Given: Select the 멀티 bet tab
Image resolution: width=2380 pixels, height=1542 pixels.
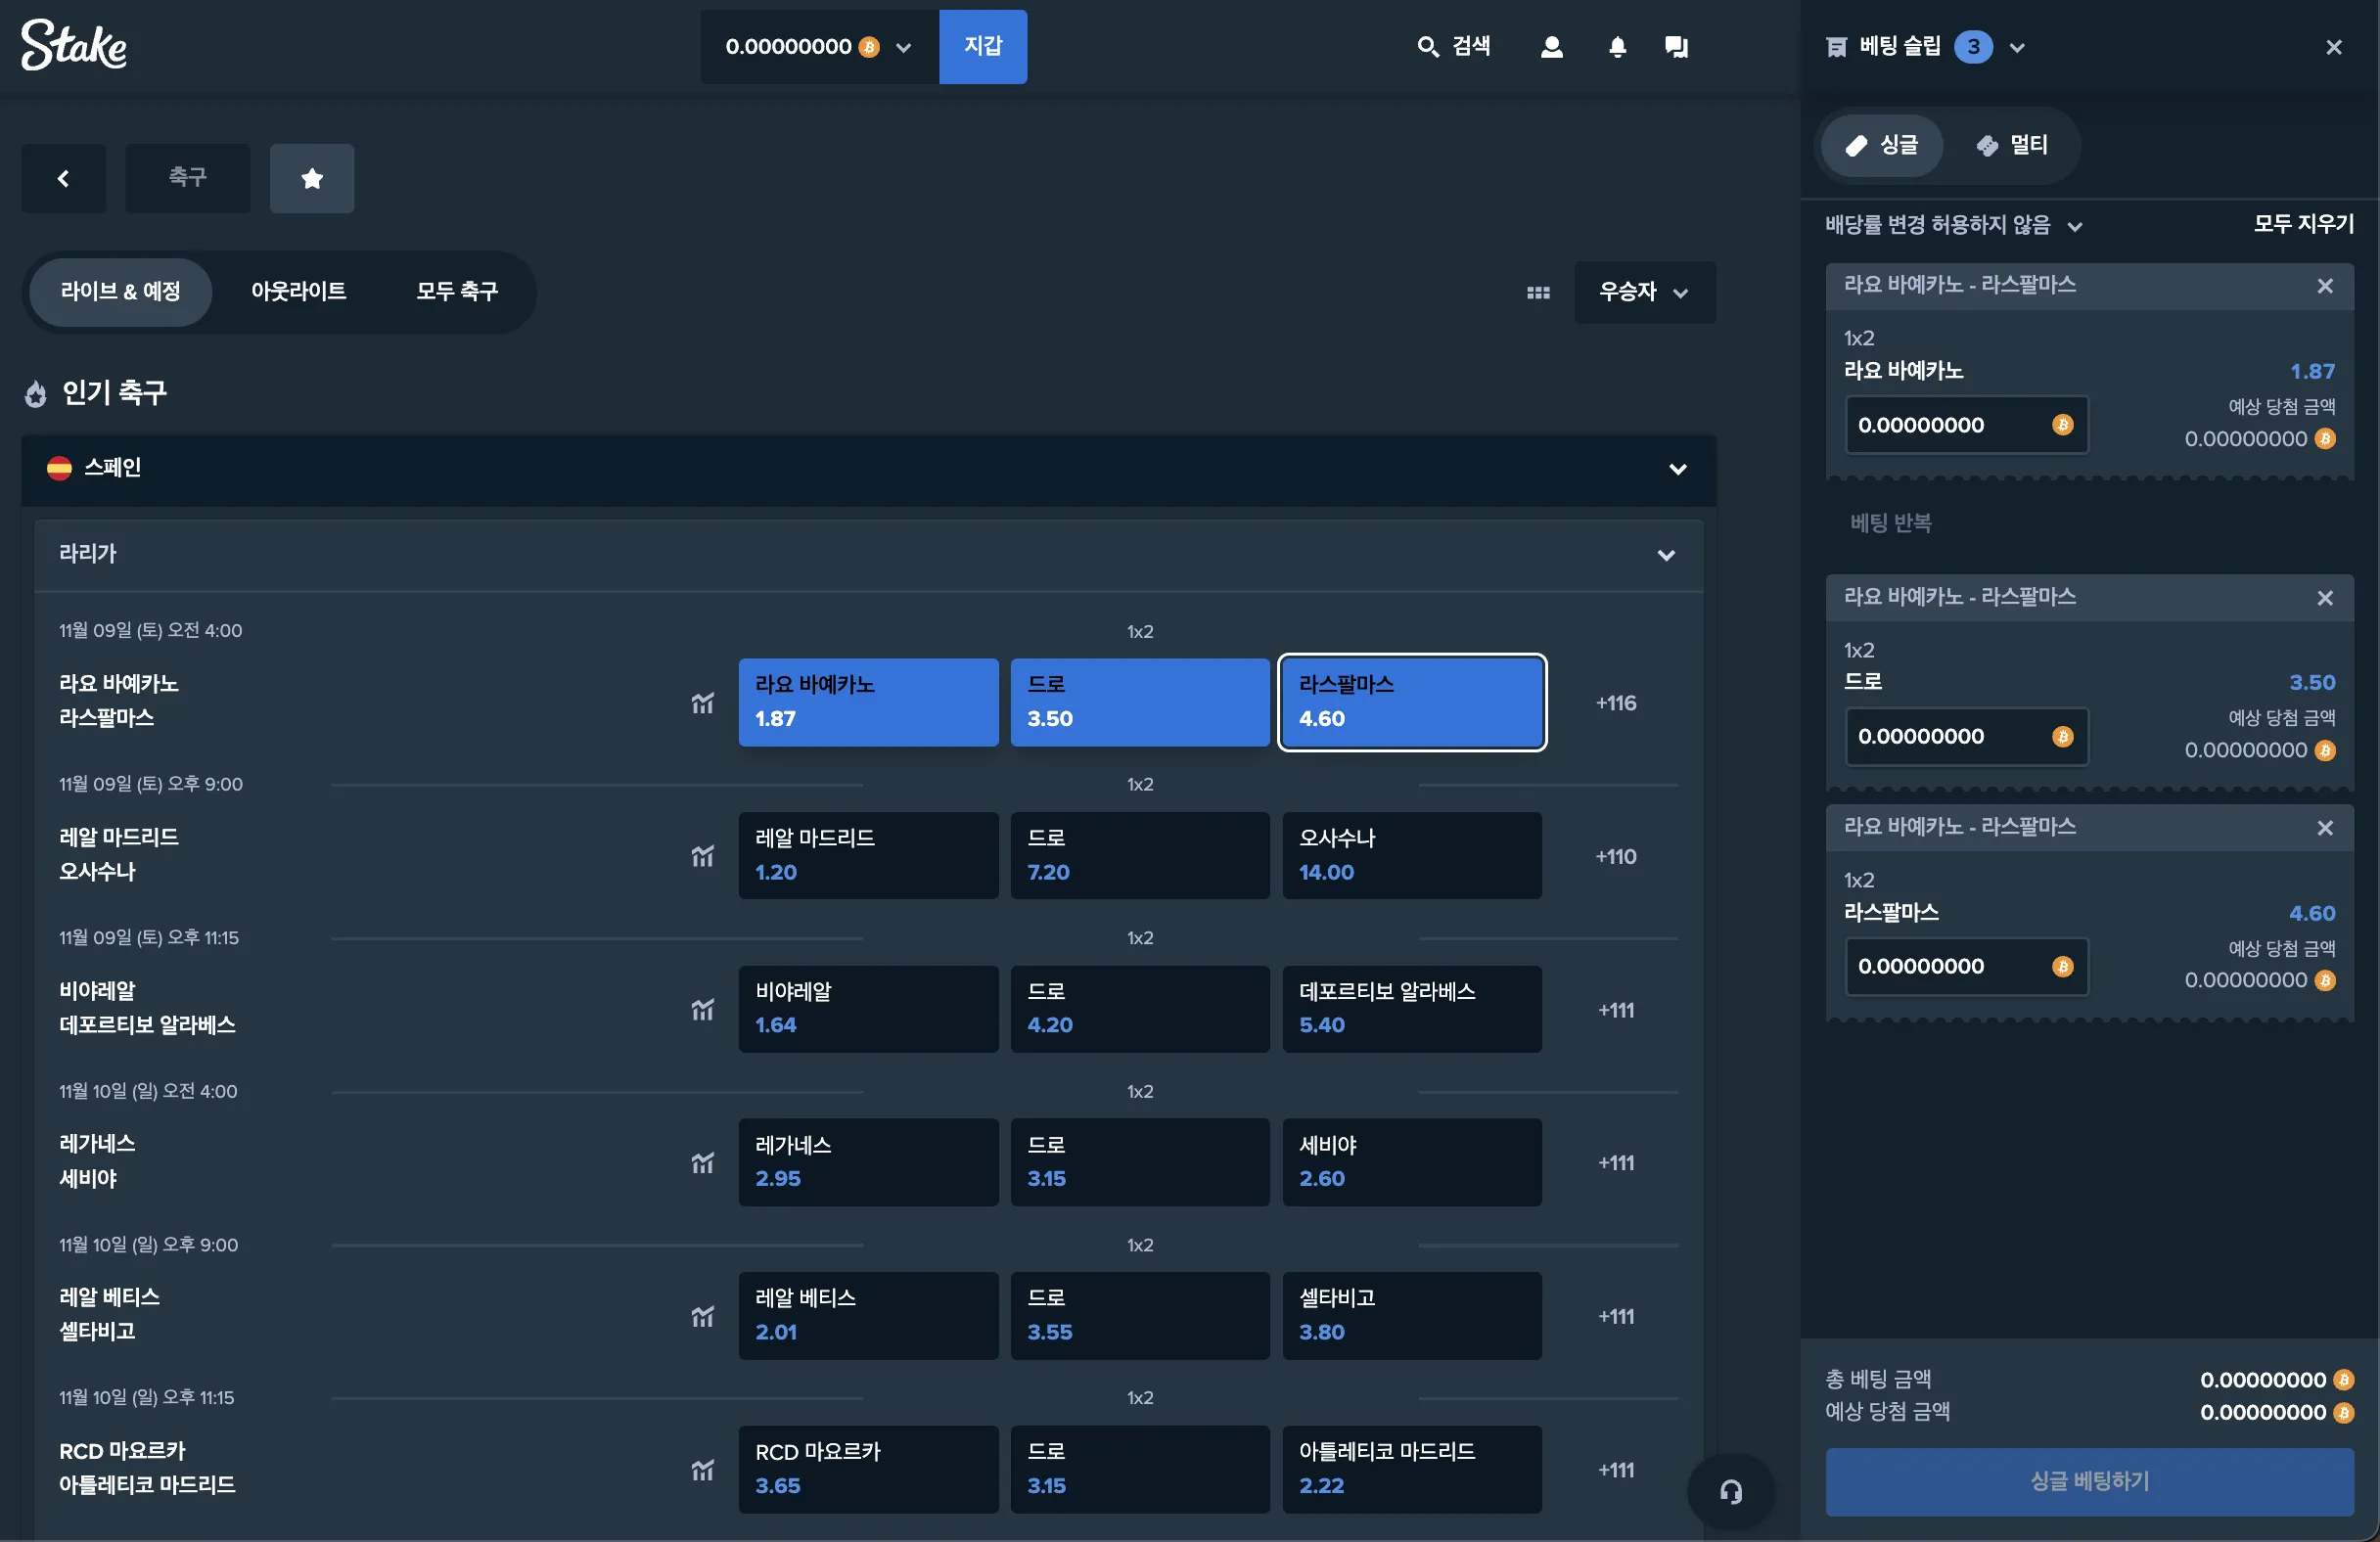Looking at the screenshot, I should tap(2012, 146).
